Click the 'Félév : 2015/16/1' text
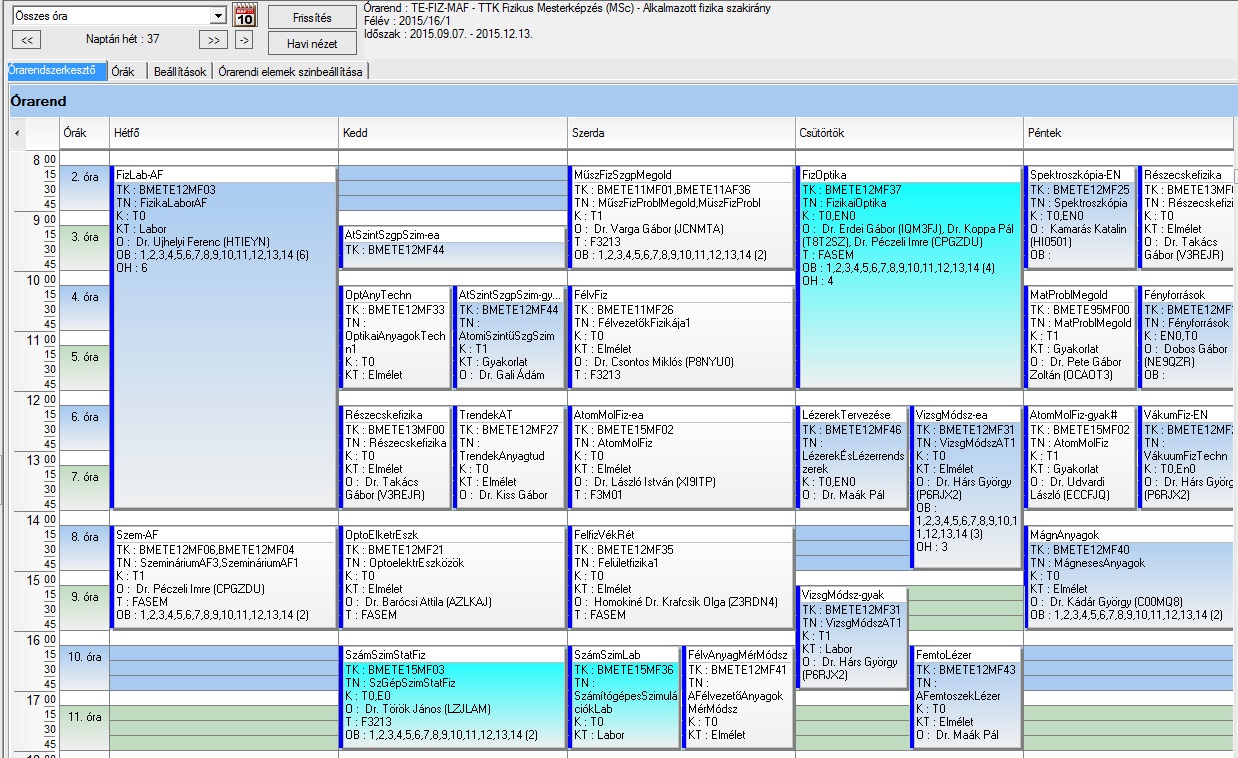Screen dimensions: 1238x758 (x=409, y=20)
